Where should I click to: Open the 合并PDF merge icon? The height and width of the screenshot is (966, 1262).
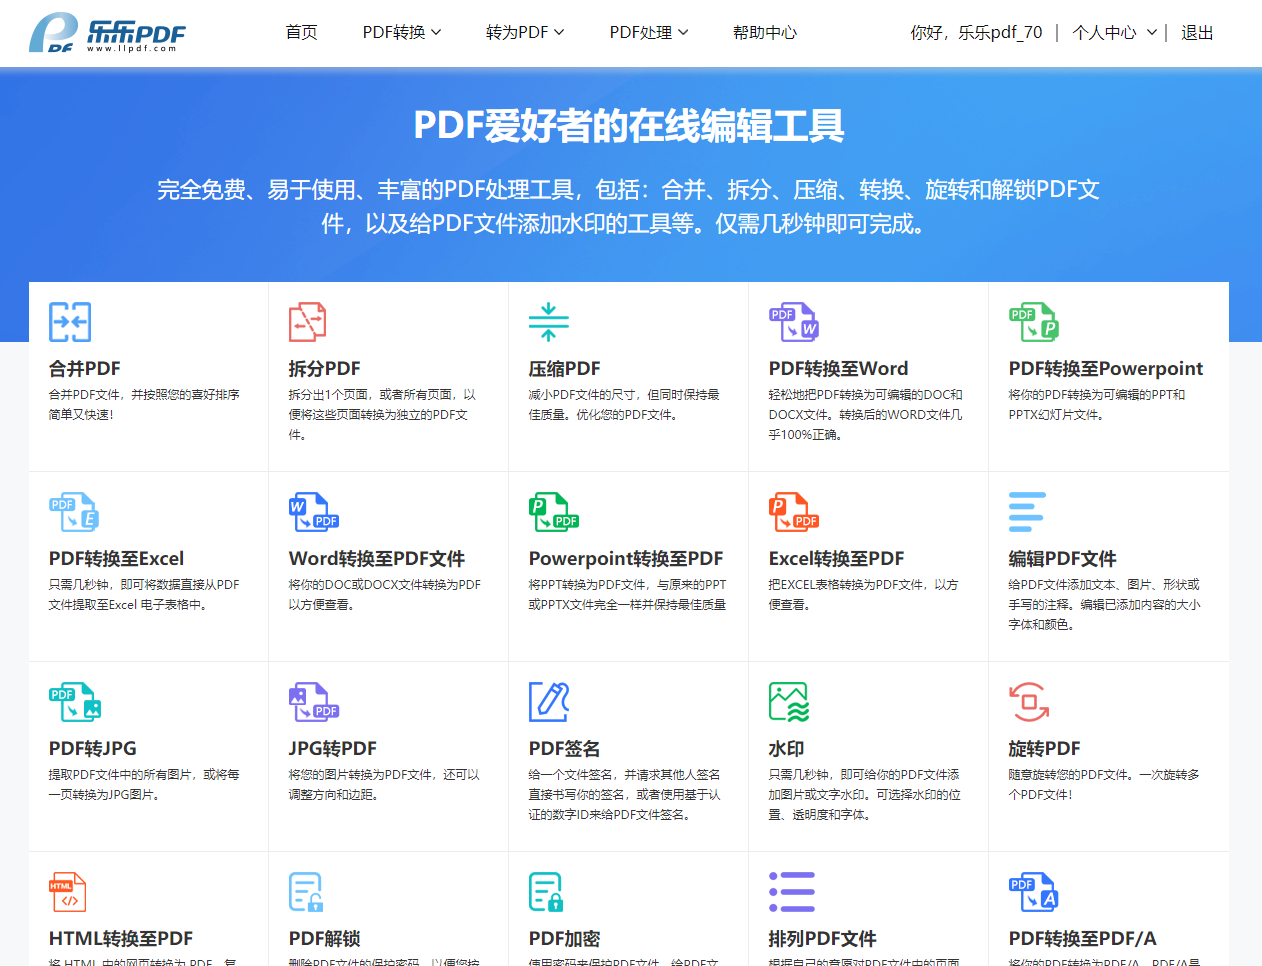coord(70,322)
